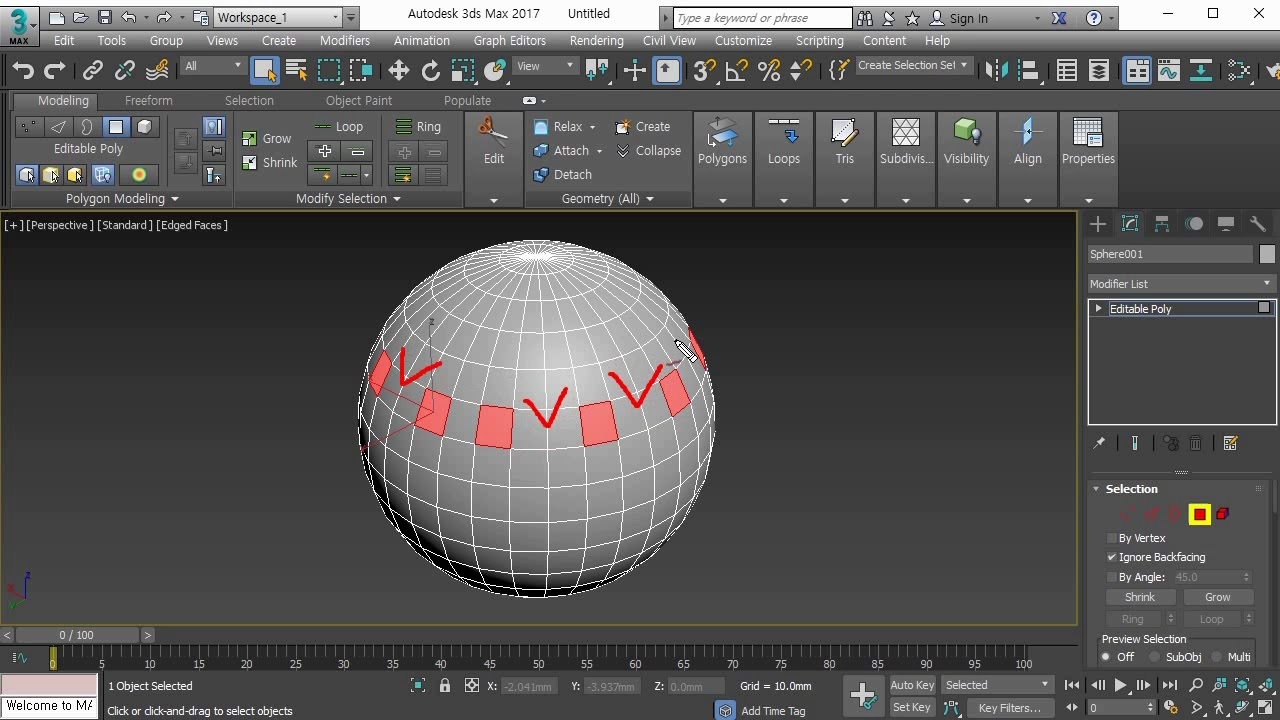The width and height of the screenshot is (1280, 720).
Task: Expand the Editable Poly modifier stack entry
Action: tap(1099, 309)
